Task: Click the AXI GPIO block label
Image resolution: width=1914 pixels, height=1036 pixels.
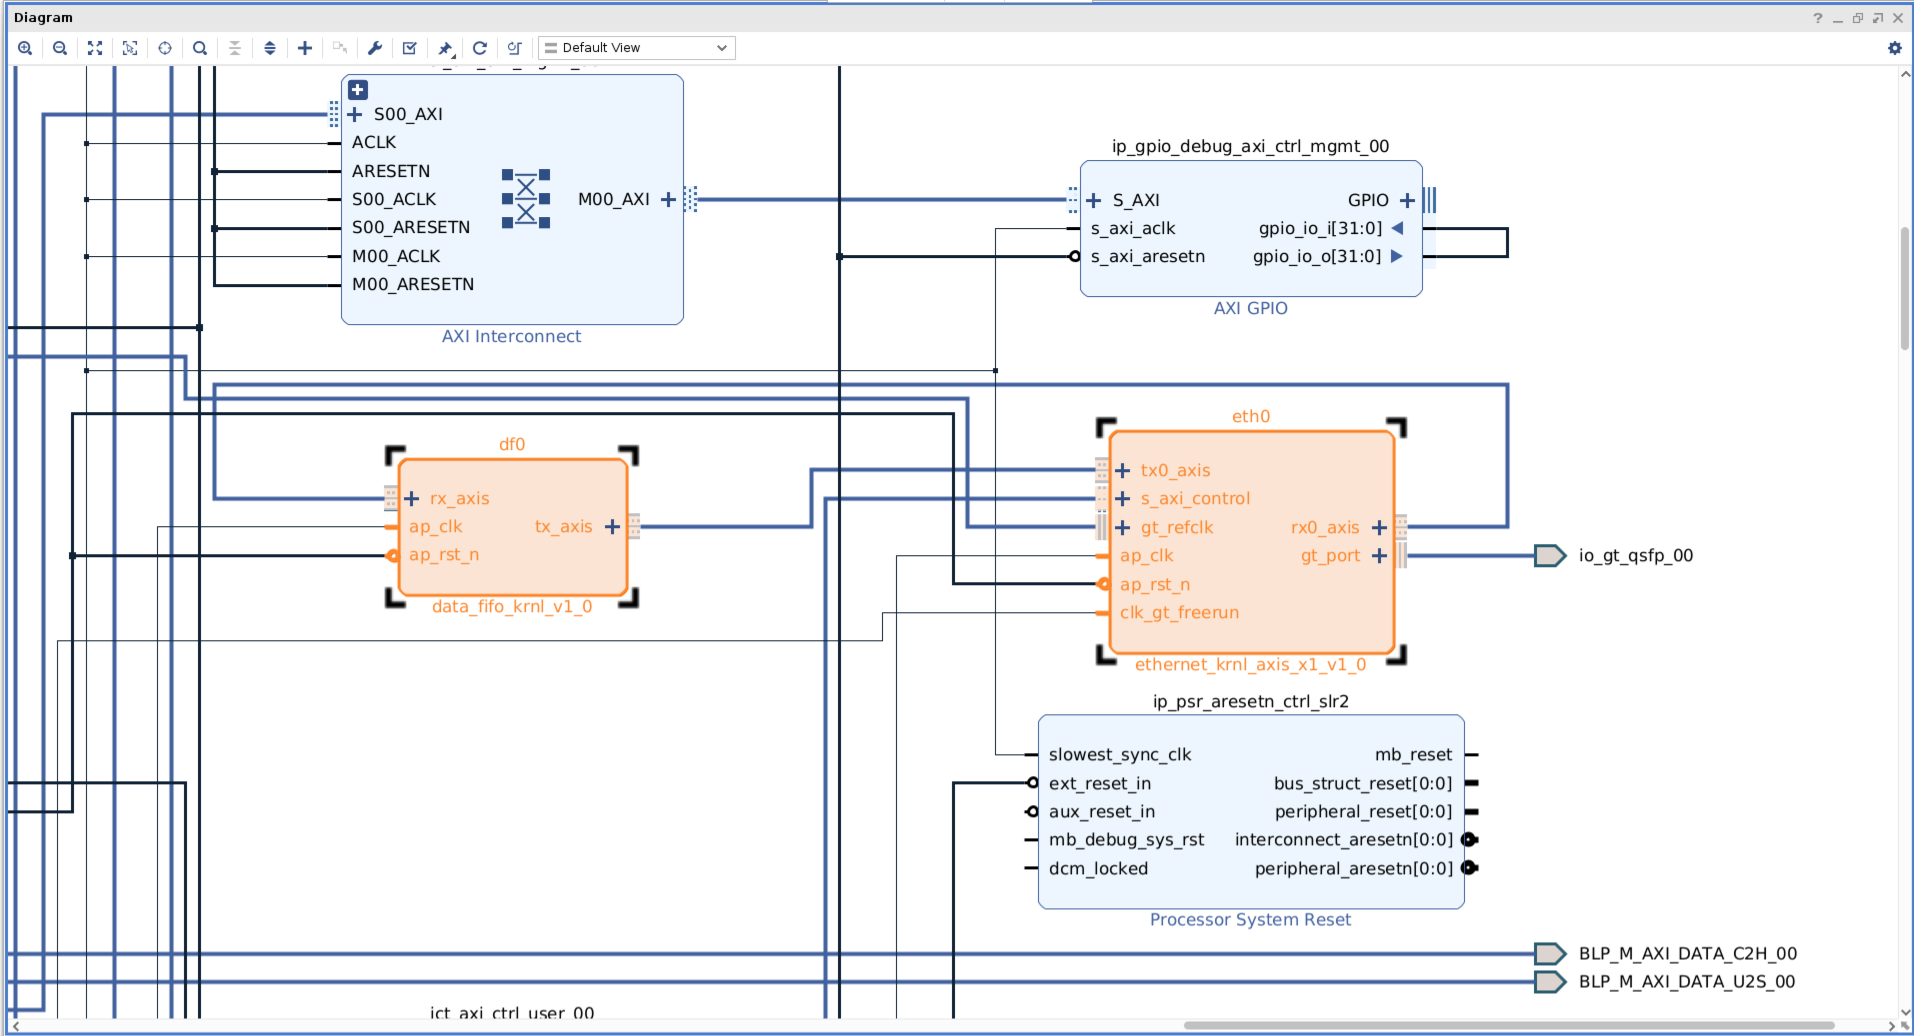Action: pyautogui.click(x=1250, y=308)
